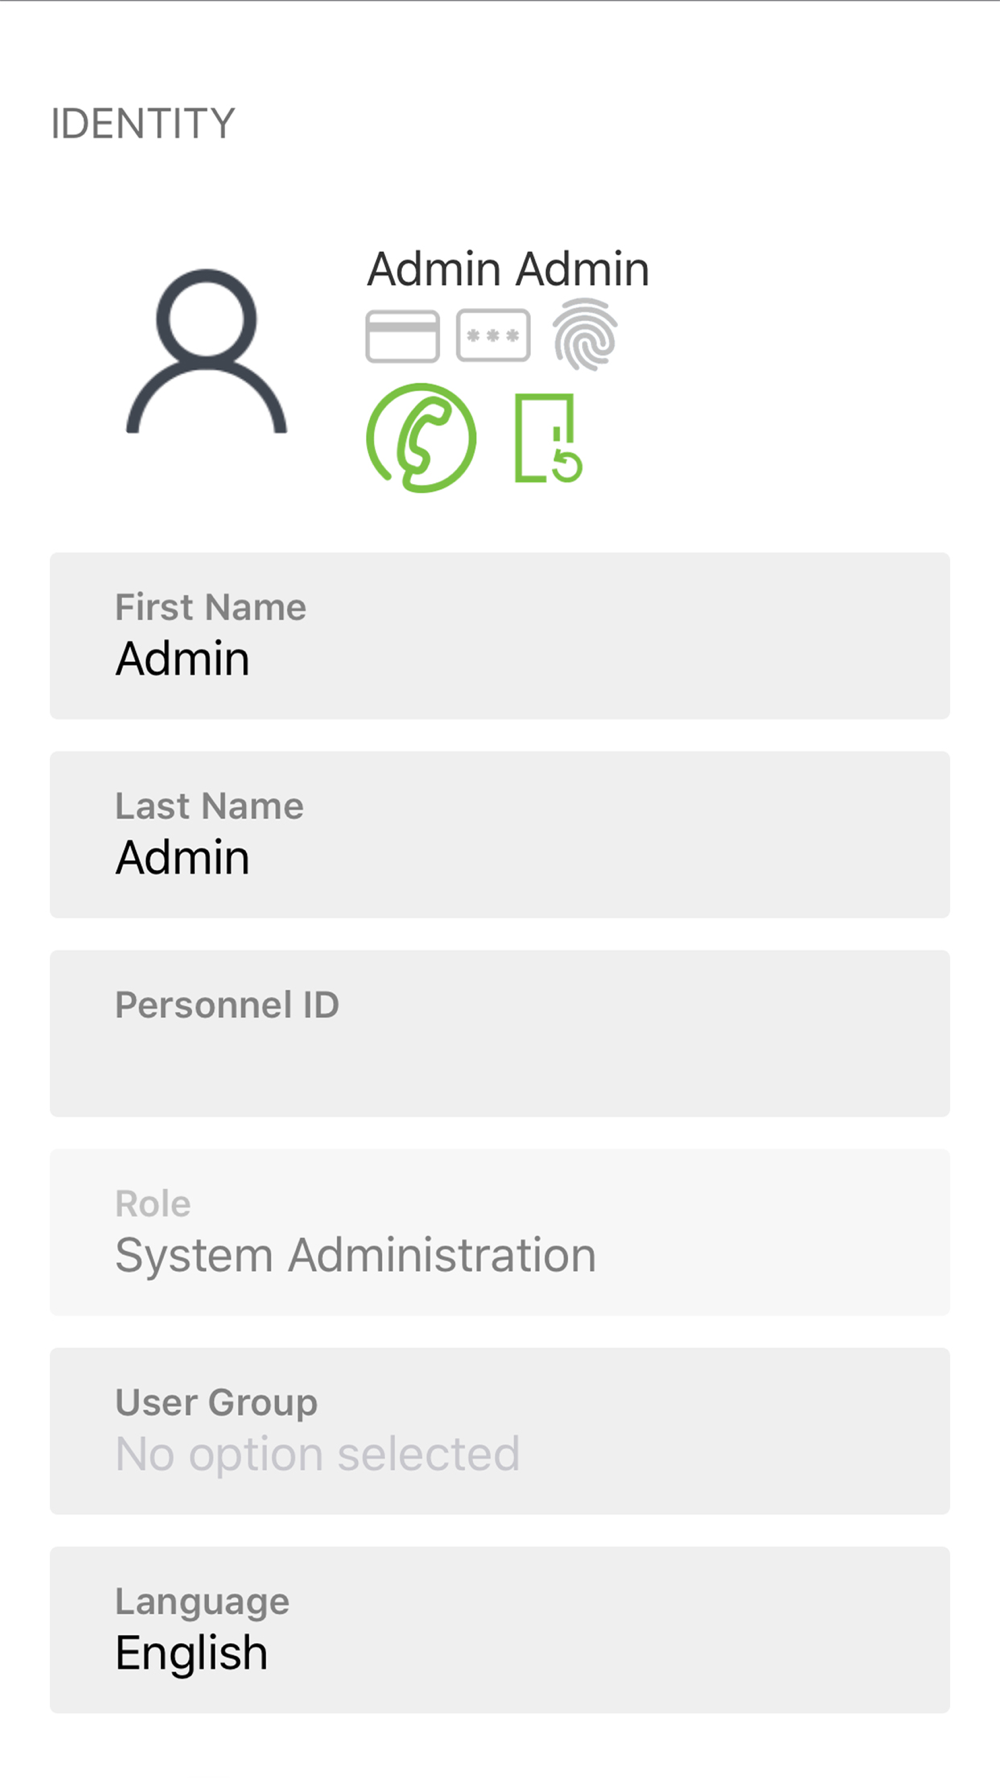Click the "No option selected" placeholder
The image size is (1000, 1778).
[317, 1455]
